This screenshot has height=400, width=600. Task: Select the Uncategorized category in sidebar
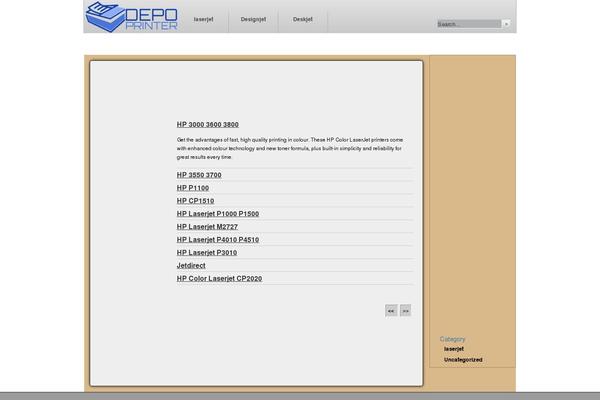coord(463,360)
